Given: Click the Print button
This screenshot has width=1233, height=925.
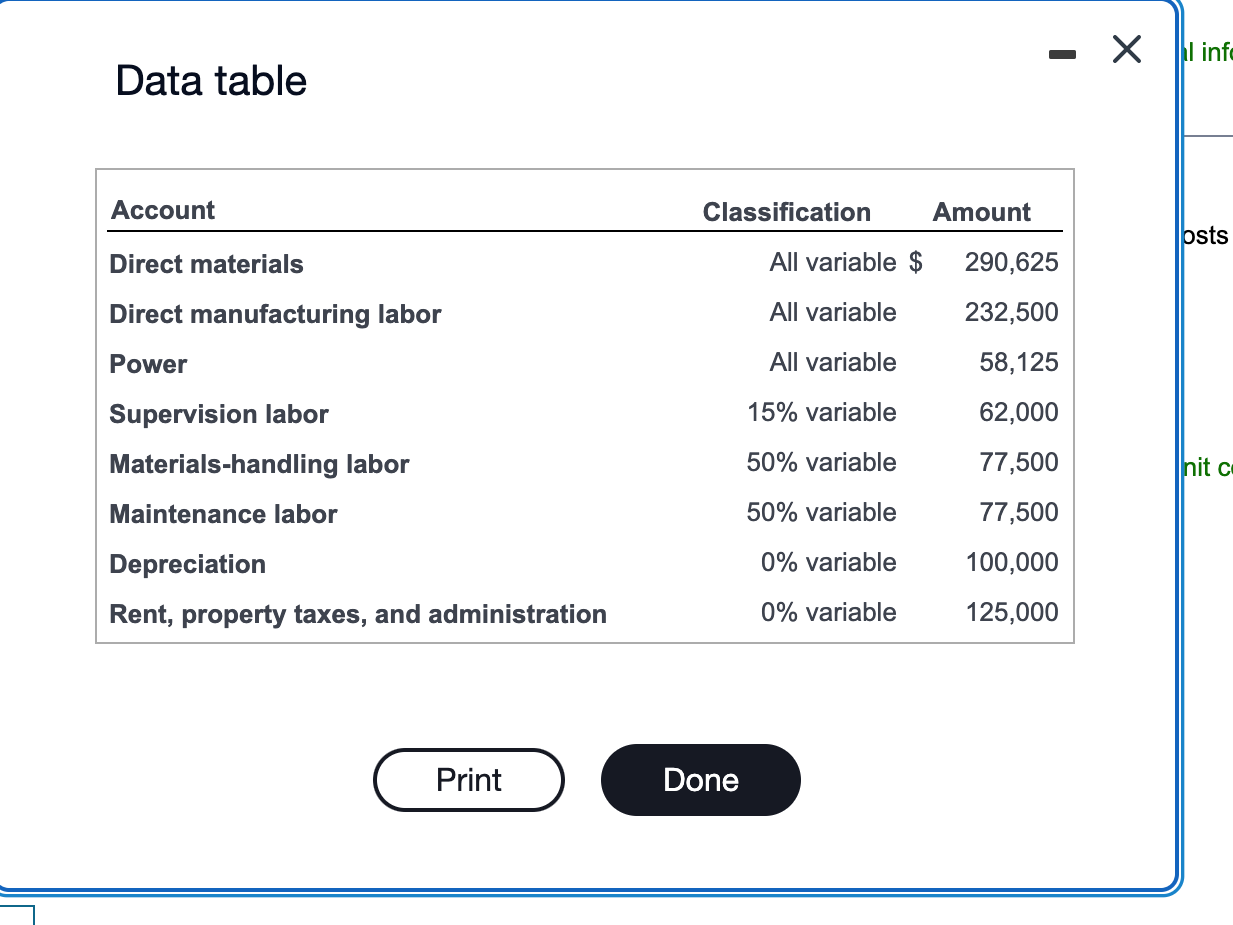Looking at the screenshot, I should (x=469, y=780).
